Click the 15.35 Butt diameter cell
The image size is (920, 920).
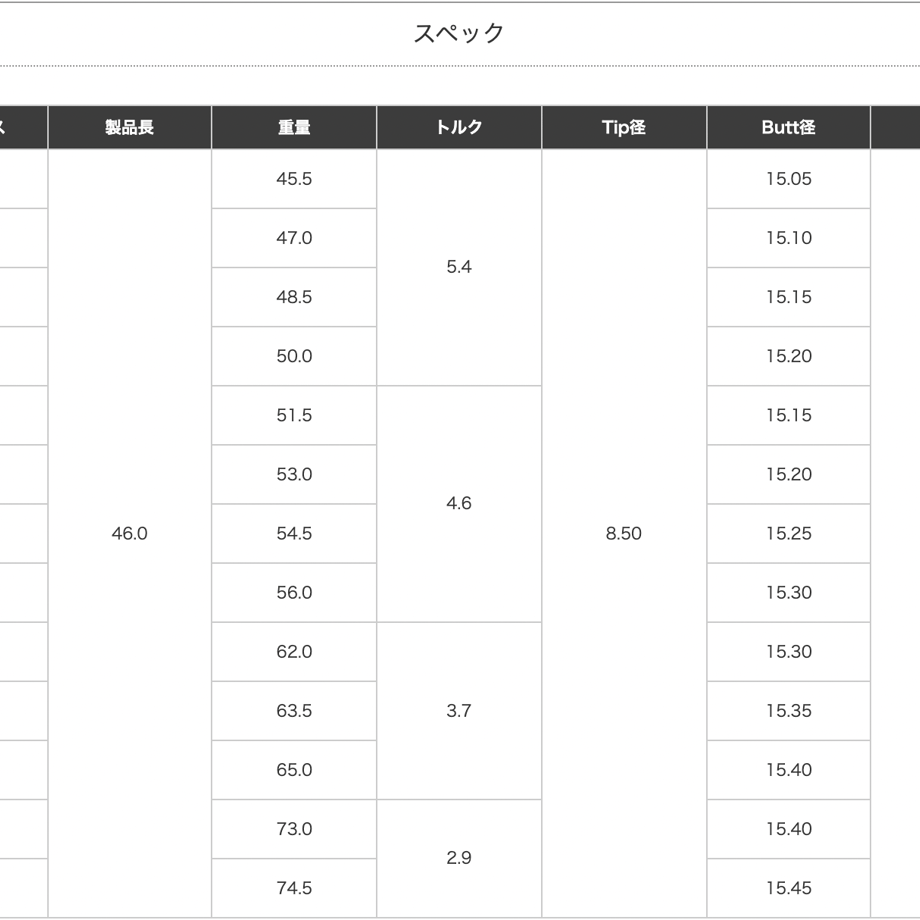789,711
